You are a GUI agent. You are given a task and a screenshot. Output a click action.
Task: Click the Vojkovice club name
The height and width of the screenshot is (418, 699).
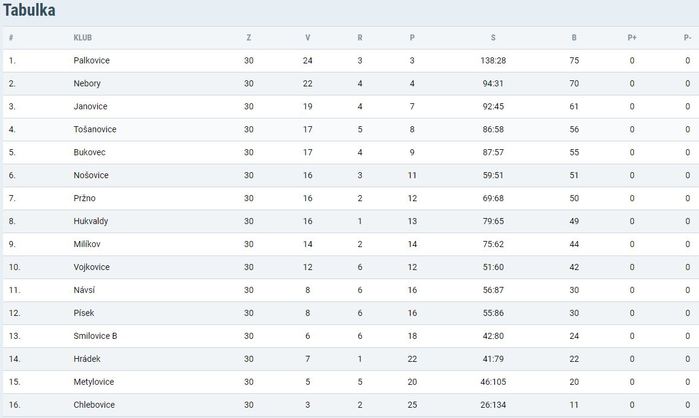pos(91,267)
